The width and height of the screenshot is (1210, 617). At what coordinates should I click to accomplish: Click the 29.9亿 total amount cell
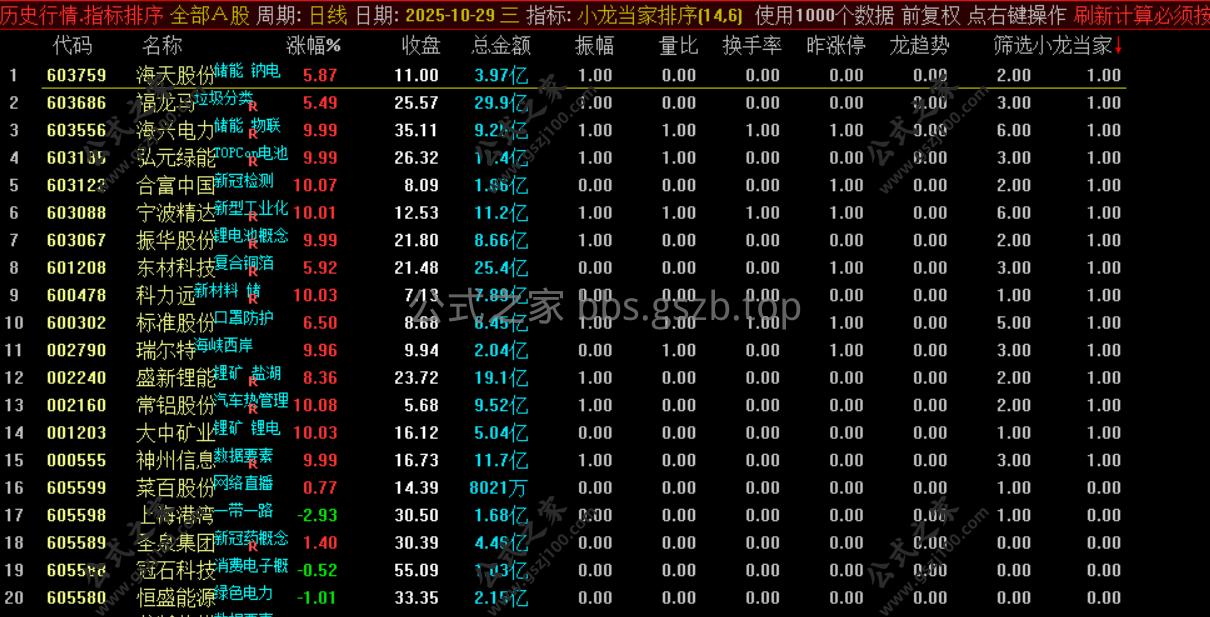pyautogui.click(x=501, y=103)
